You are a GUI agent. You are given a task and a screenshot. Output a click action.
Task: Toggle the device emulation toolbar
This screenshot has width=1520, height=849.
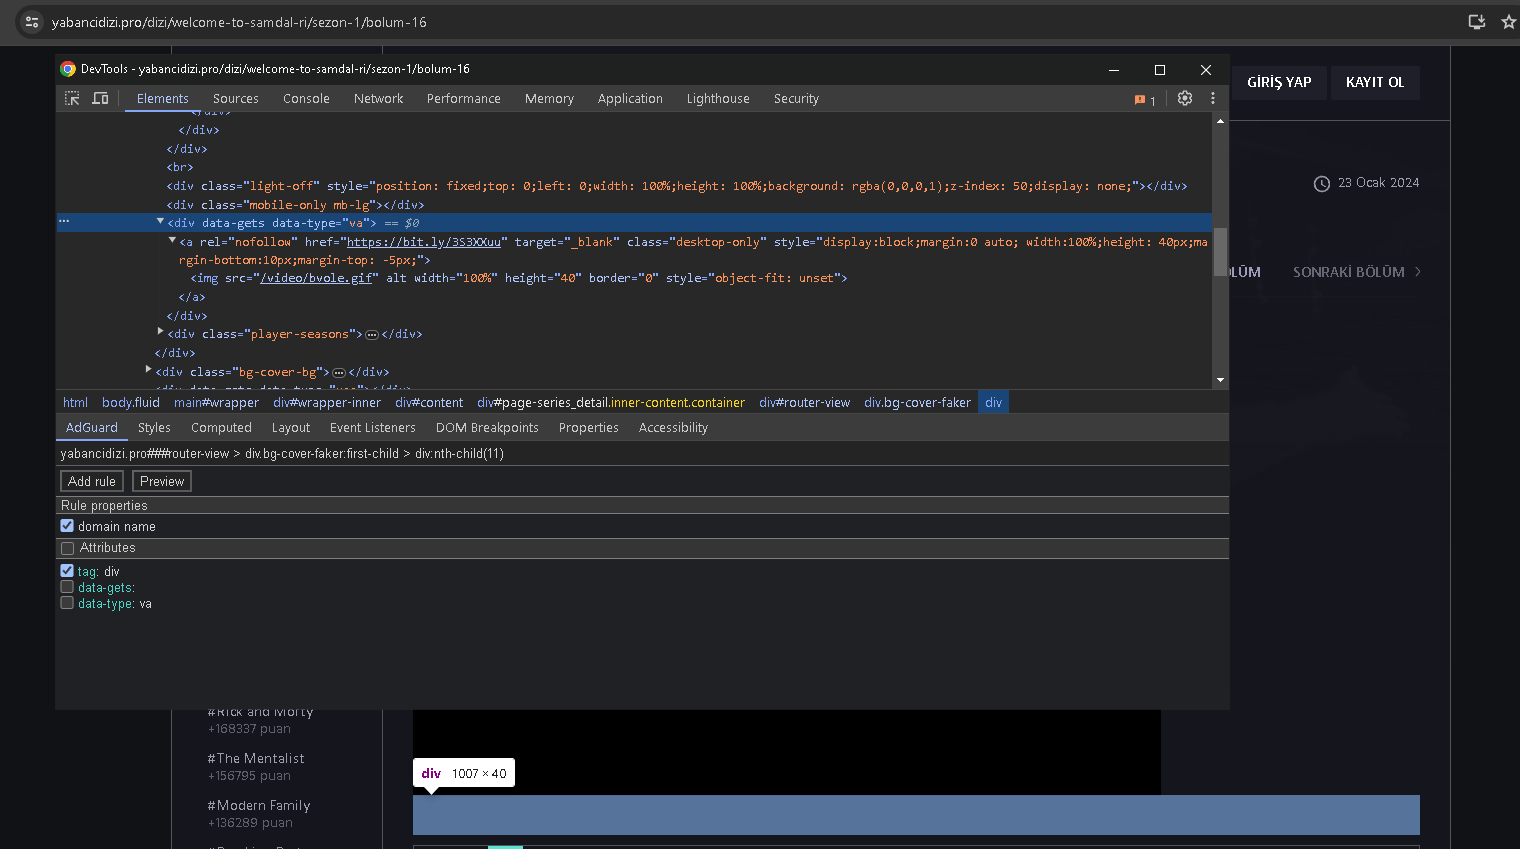point(100,97)
